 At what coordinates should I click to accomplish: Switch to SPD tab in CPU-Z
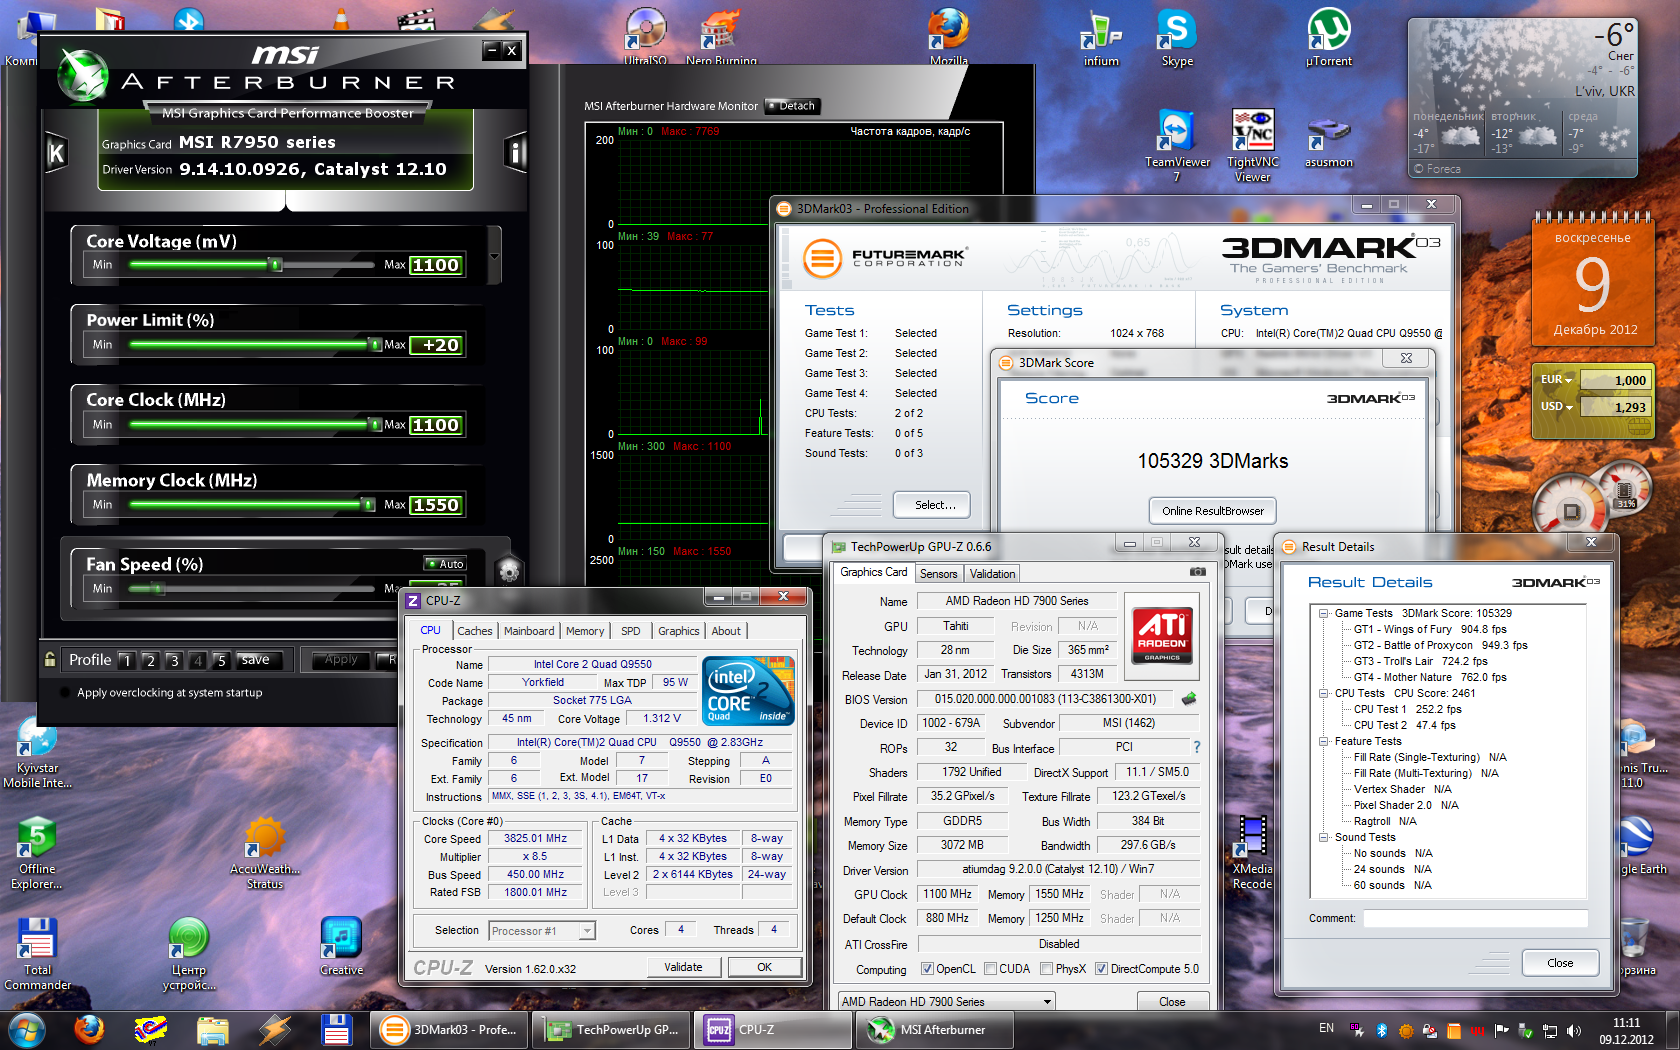click(x=630, y=631)
